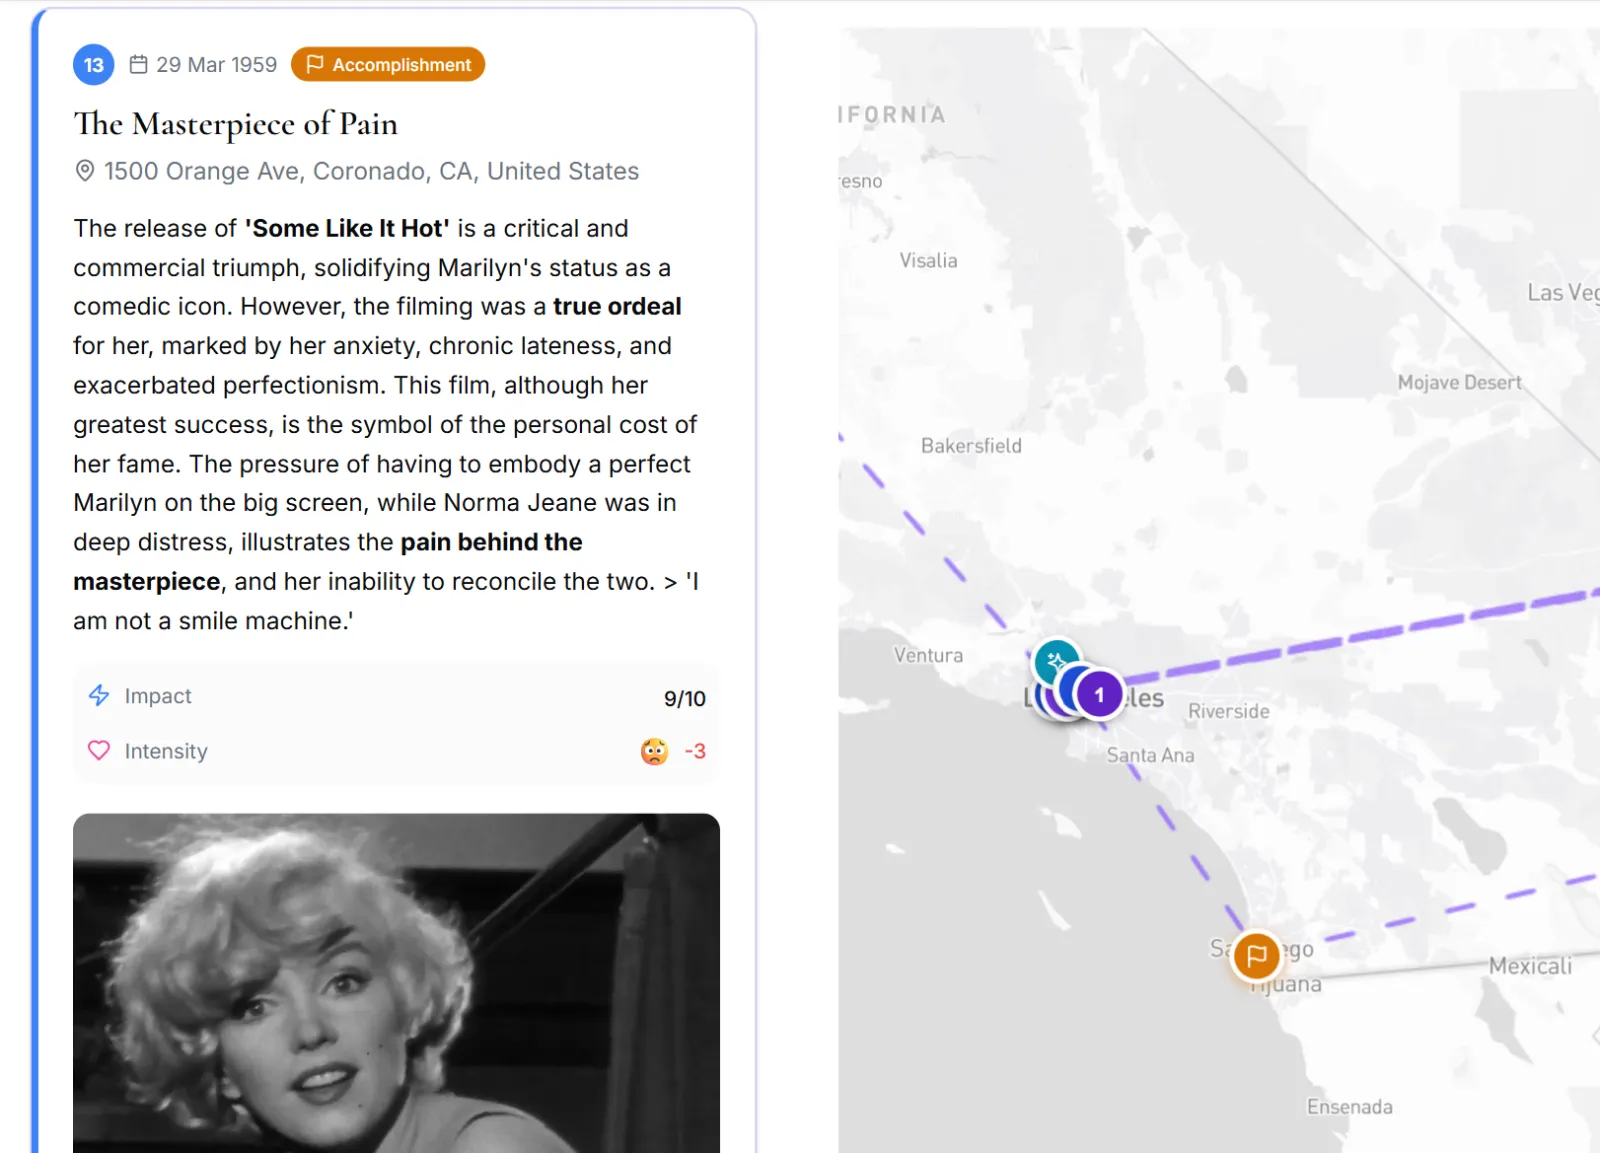1600x1153 pixels.
Task: Click the location pin icon beside the address
Action: (85, 171)
